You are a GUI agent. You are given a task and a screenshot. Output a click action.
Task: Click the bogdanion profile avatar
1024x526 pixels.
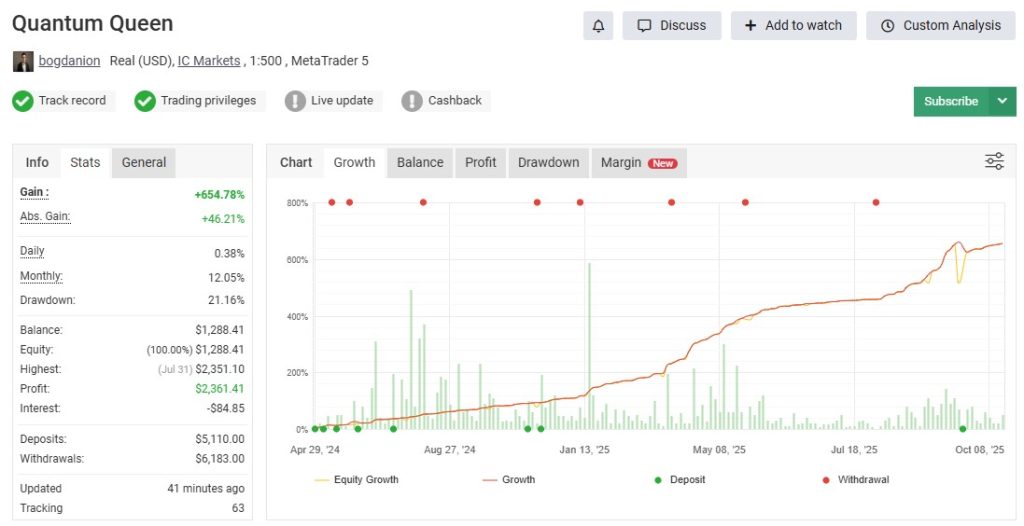pyautogui.click(x=23, y=61)
